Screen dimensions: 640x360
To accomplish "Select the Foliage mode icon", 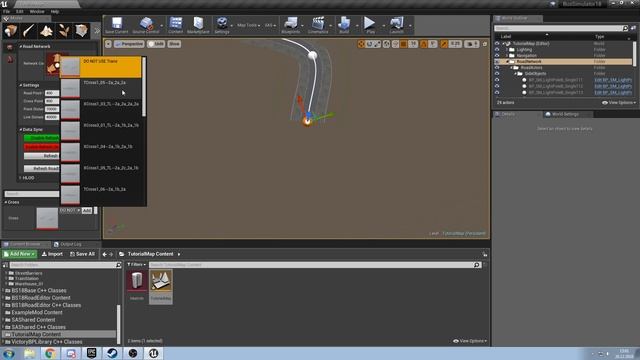I will pyautogui.click(x=64, y=31).
